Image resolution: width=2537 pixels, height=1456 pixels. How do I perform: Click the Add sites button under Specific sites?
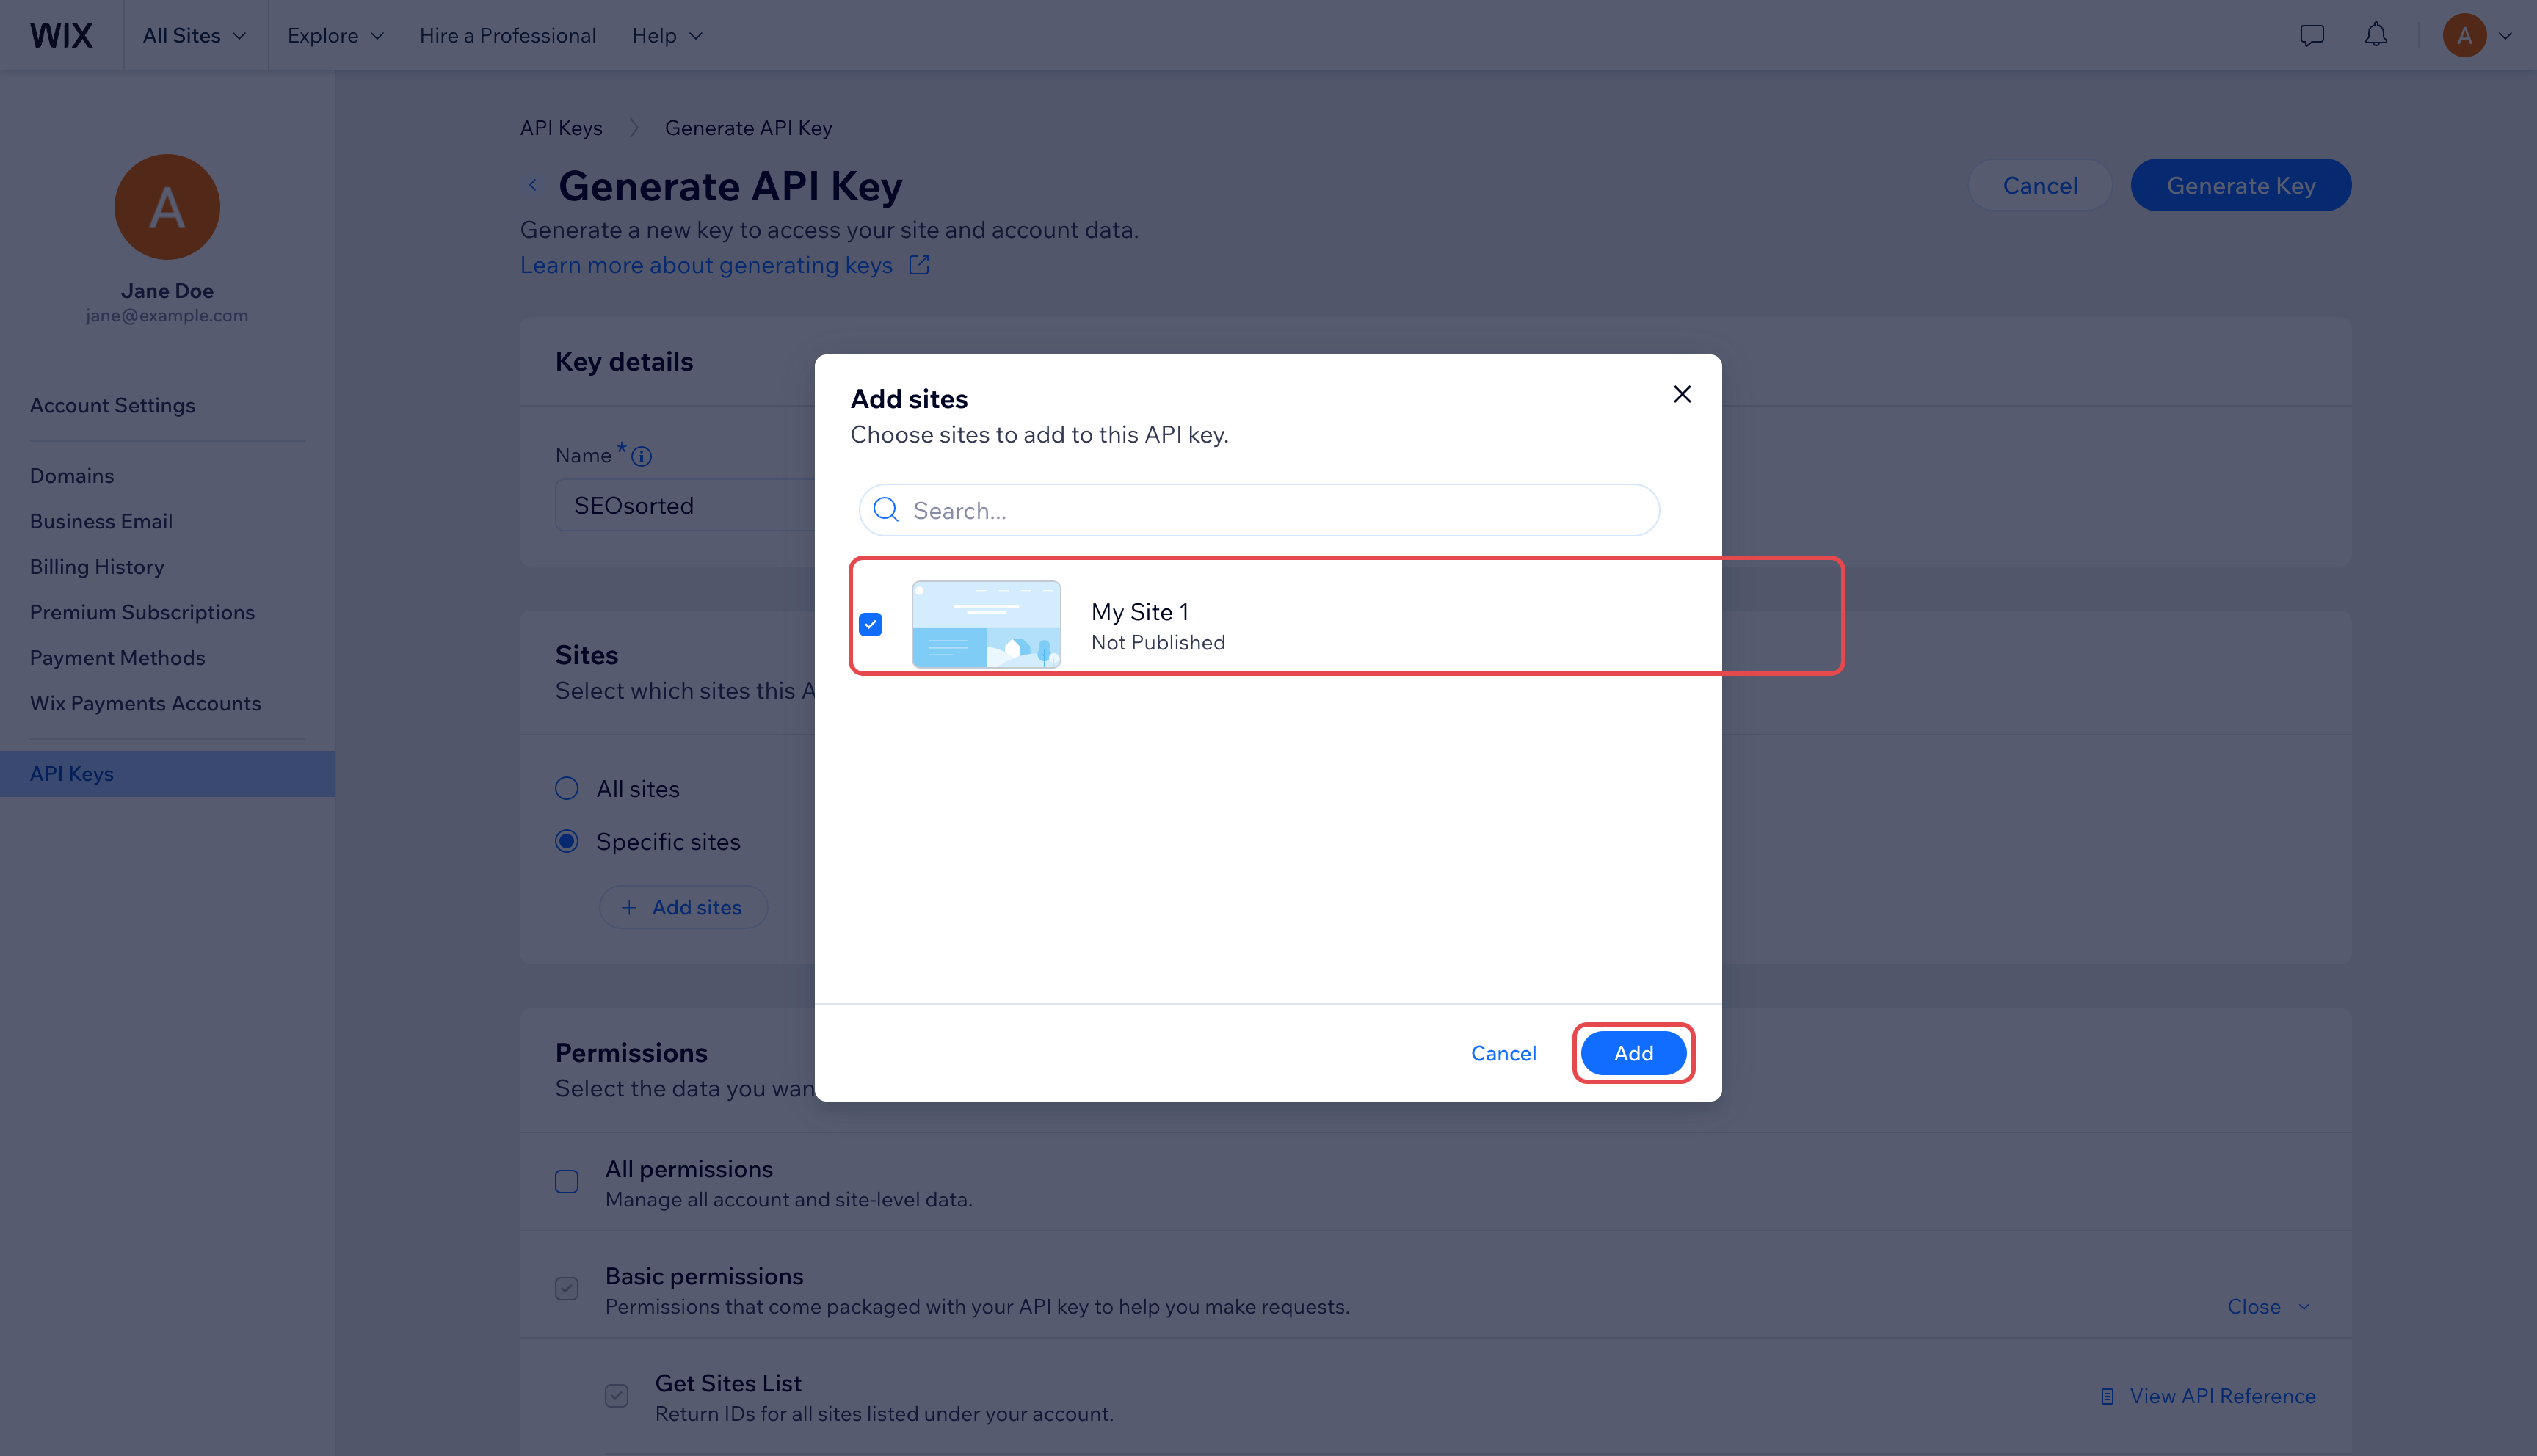683,907
